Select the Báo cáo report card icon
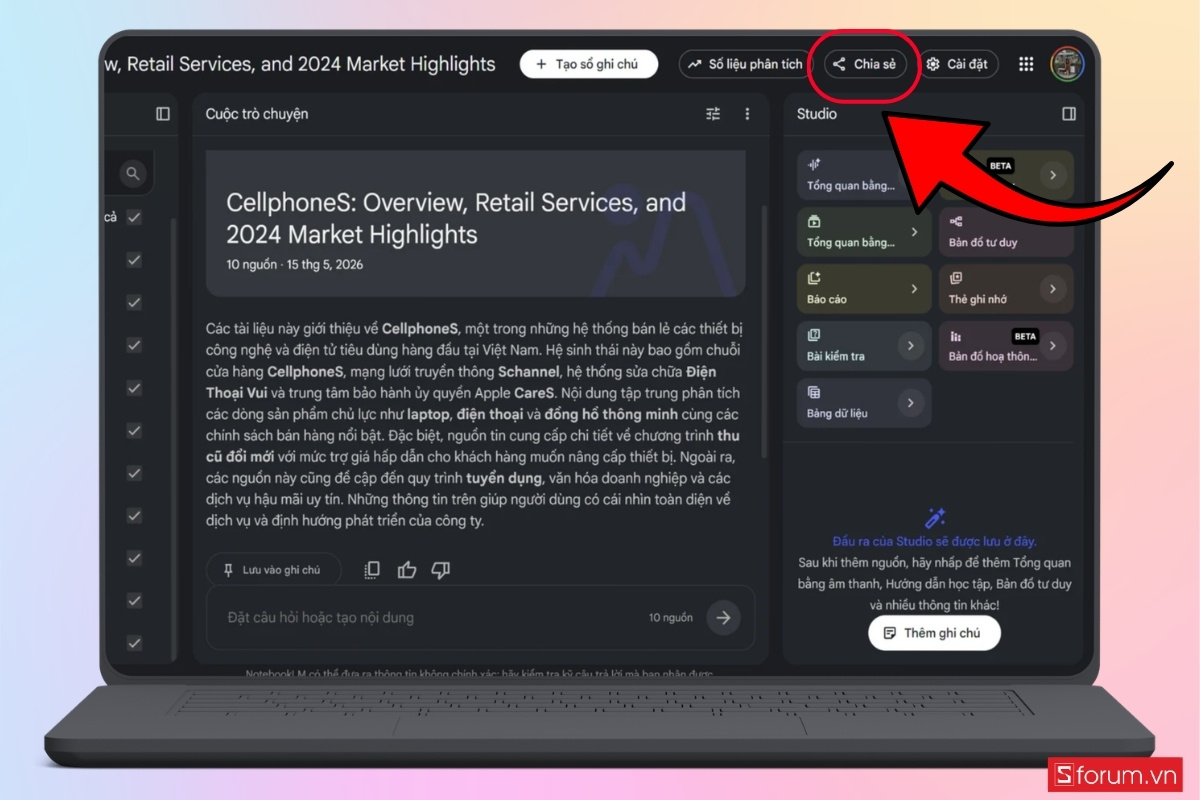 (x=814, y=278)
